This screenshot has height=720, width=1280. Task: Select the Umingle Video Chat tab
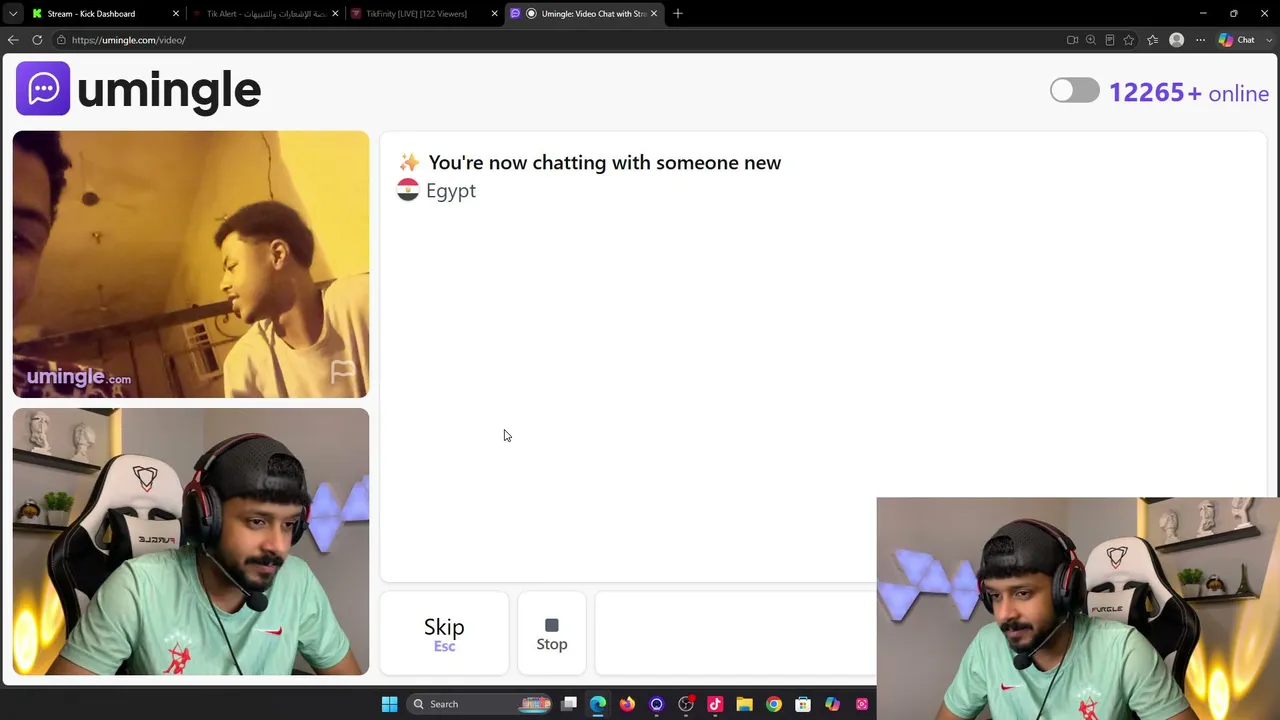[x=583, y=14]
